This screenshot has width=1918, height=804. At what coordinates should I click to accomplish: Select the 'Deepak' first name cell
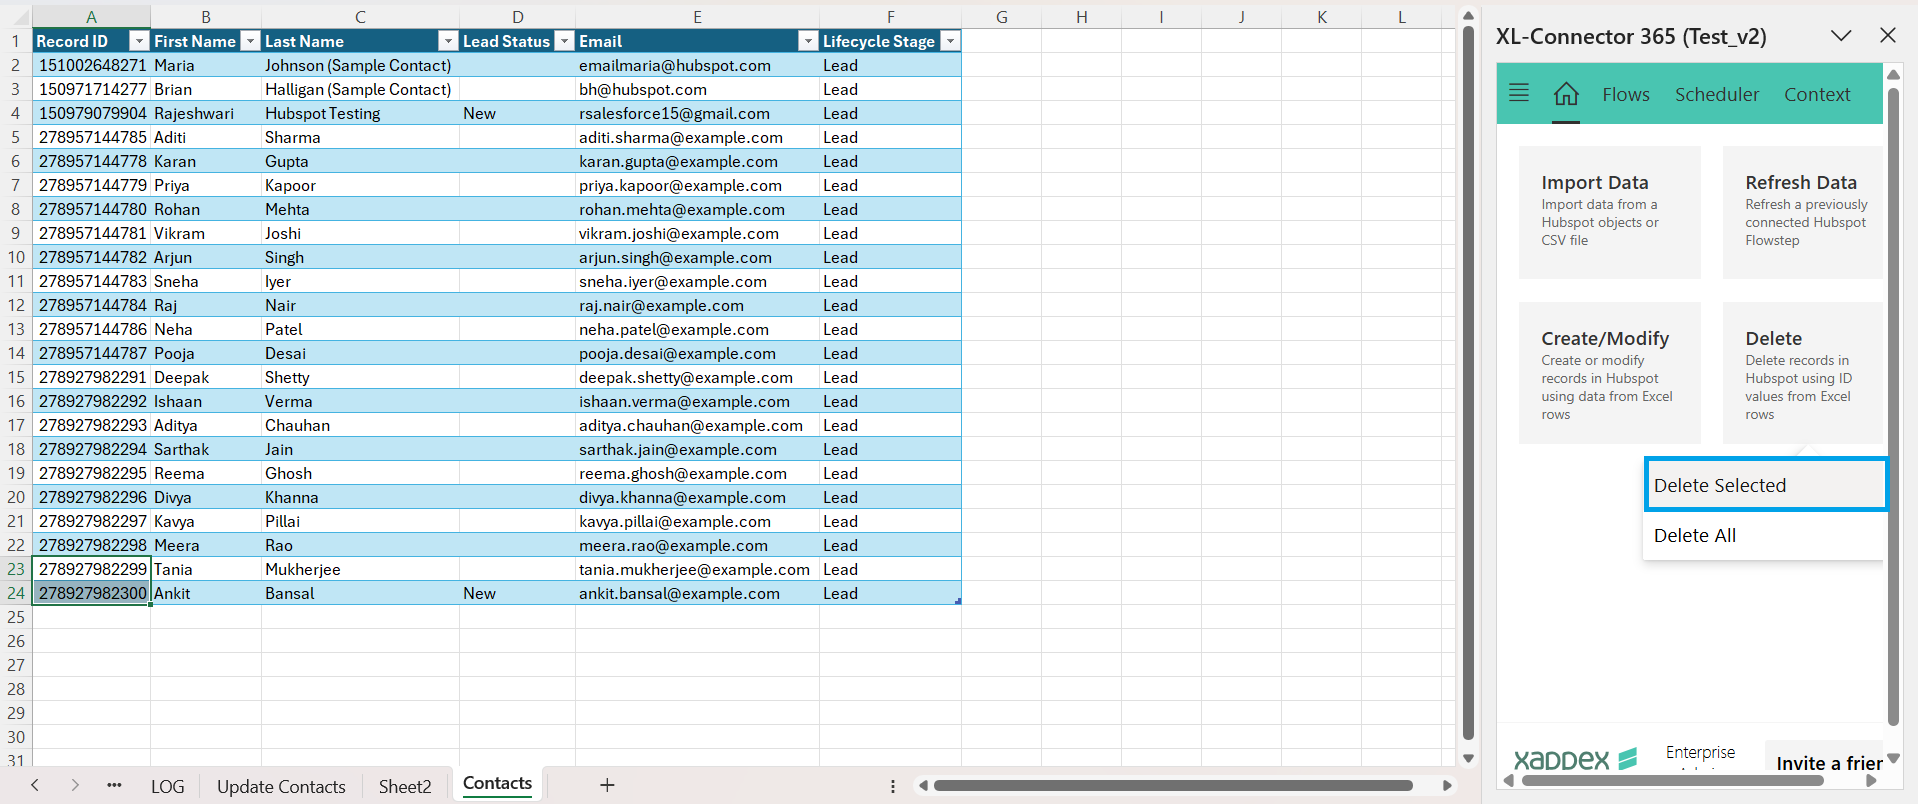[x=206, y=377]
